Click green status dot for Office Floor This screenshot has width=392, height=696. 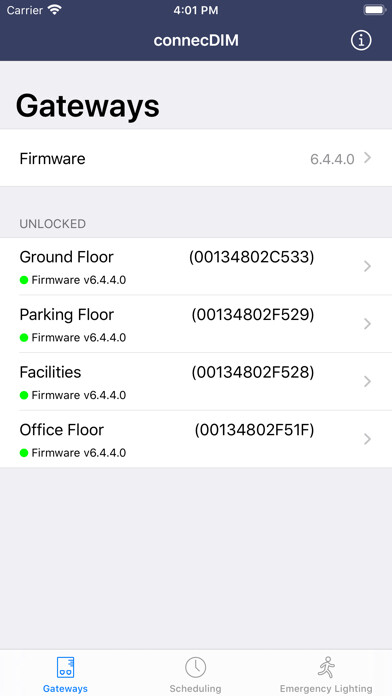24,453
